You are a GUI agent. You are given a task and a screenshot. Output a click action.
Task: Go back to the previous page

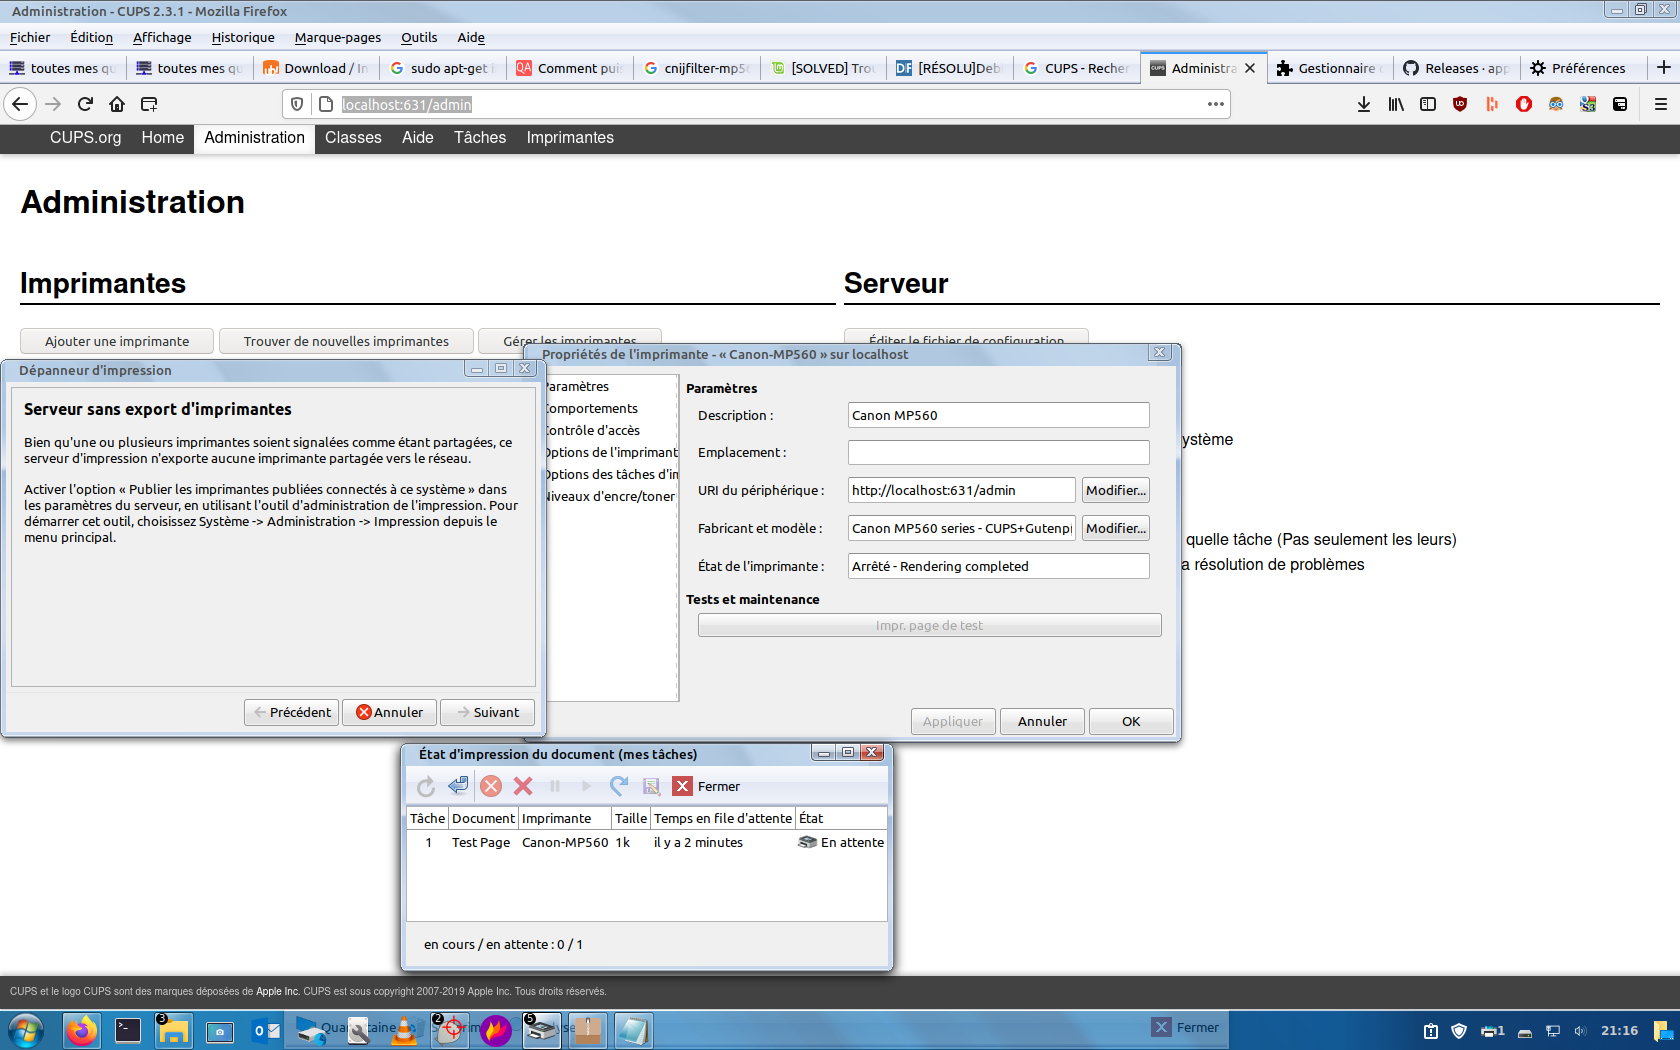click(x=20, y=104)
